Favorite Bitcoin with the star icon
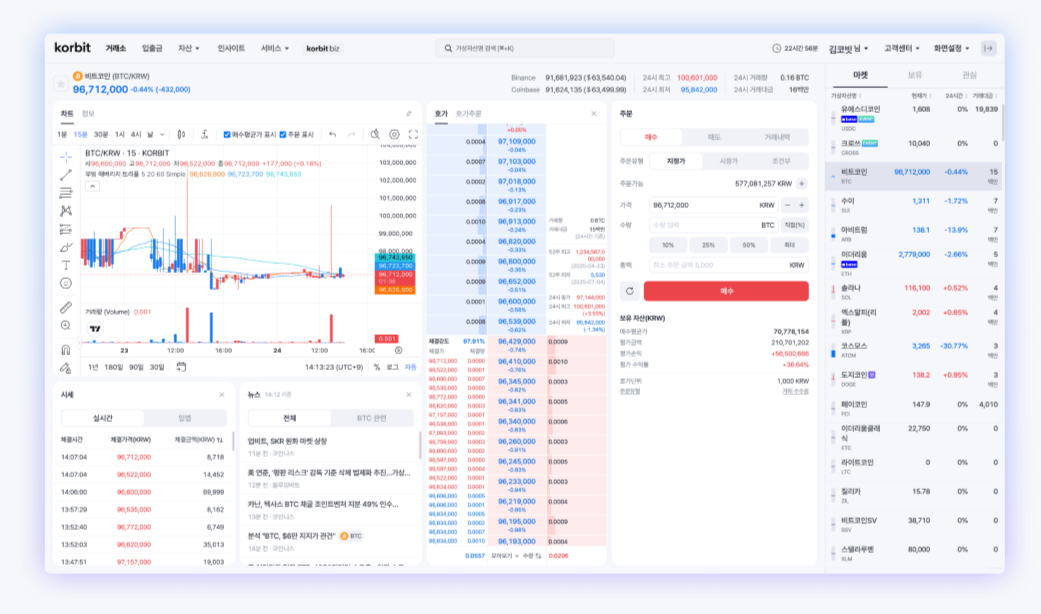 tap(61, 83)
